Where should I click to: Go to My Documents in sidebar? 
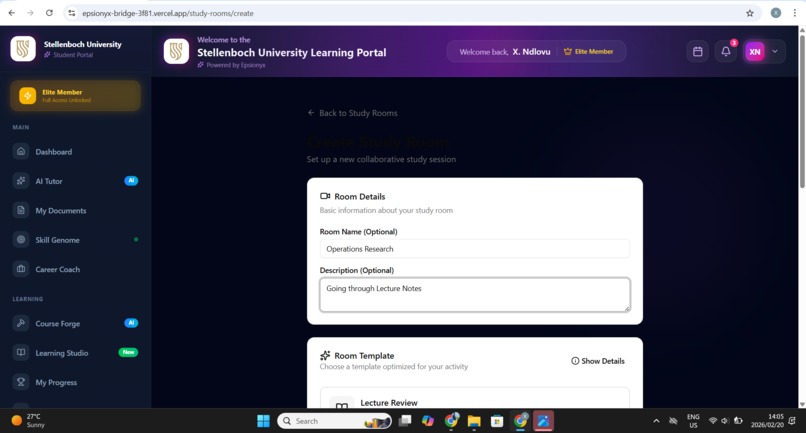coord(75,210)
